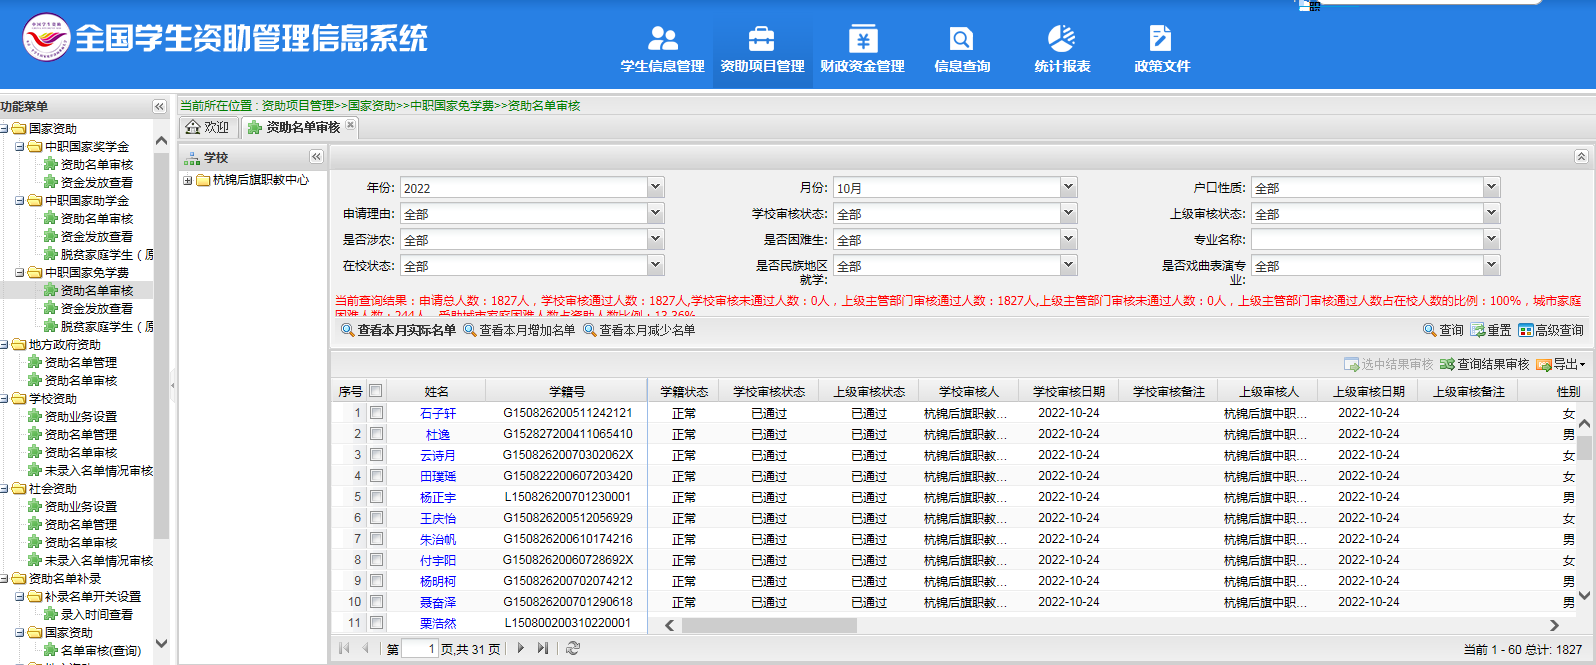1596x665 pixels.
Task: Click the 查询 search button
Action: (x=1443, y=330)
